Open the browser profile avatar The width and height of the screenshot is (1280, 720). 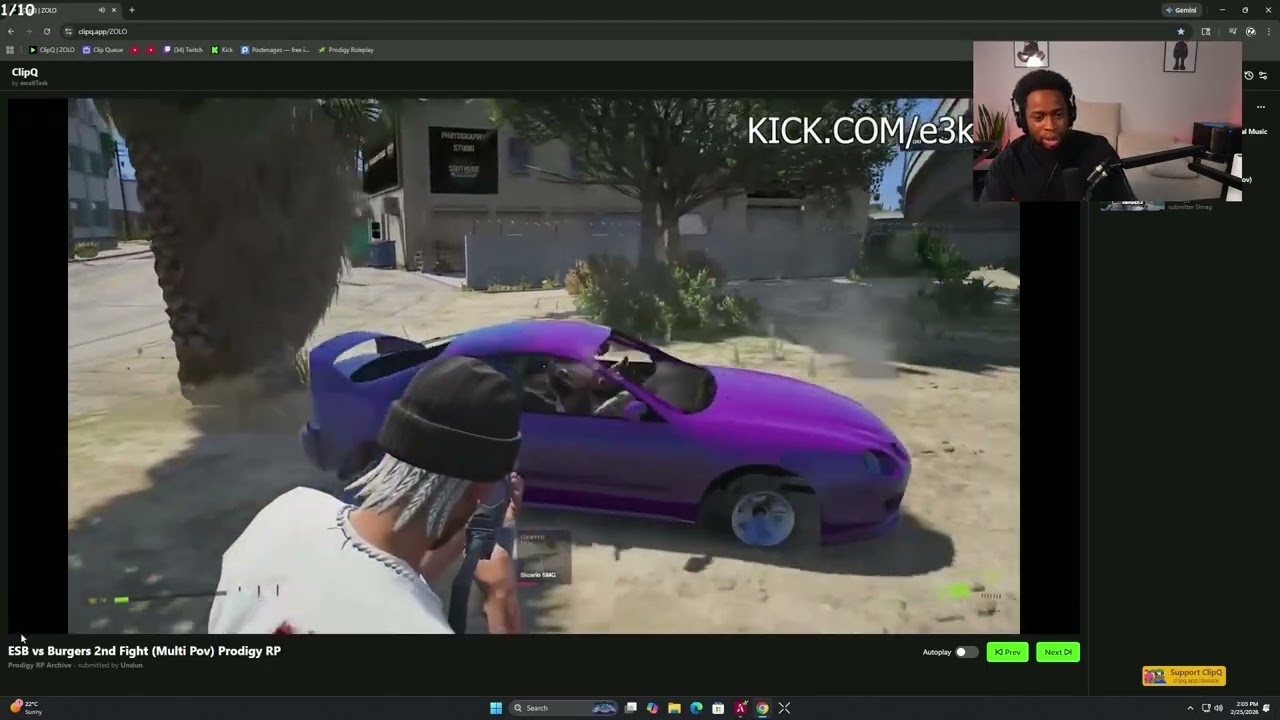(1250, 31)
